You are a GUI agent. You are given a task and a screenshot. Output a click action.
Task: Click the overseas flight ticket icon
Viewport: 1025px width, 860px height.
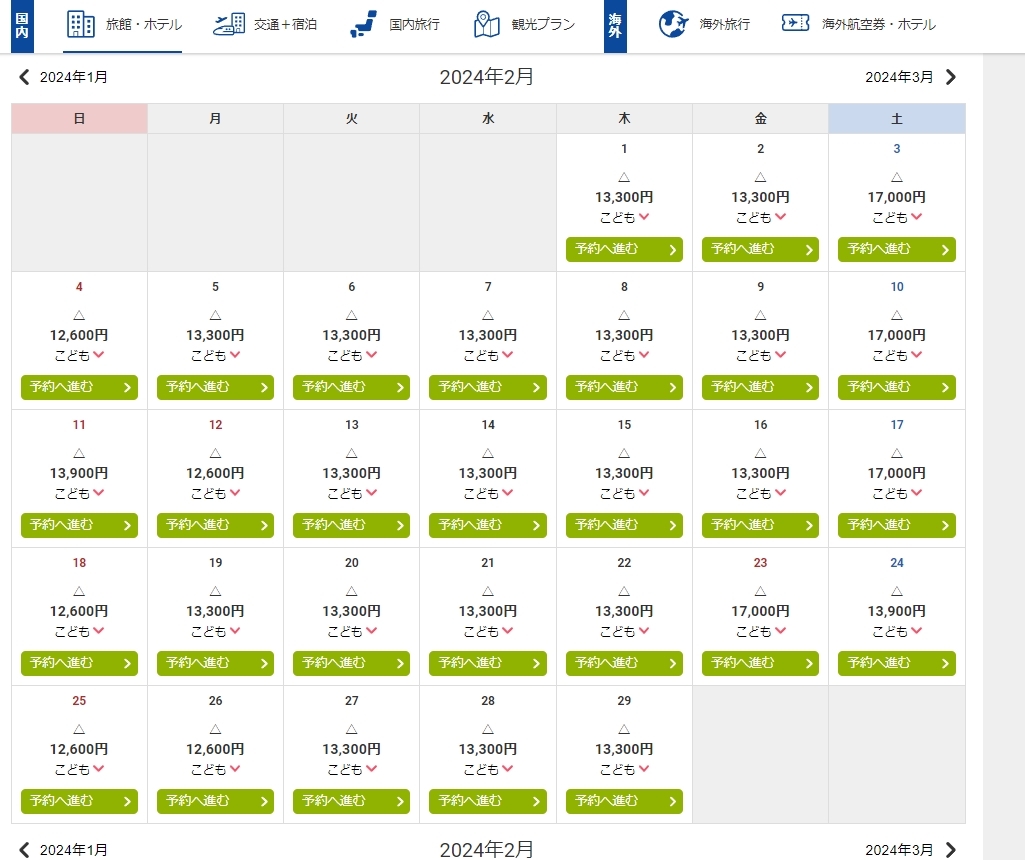point(795,24)
